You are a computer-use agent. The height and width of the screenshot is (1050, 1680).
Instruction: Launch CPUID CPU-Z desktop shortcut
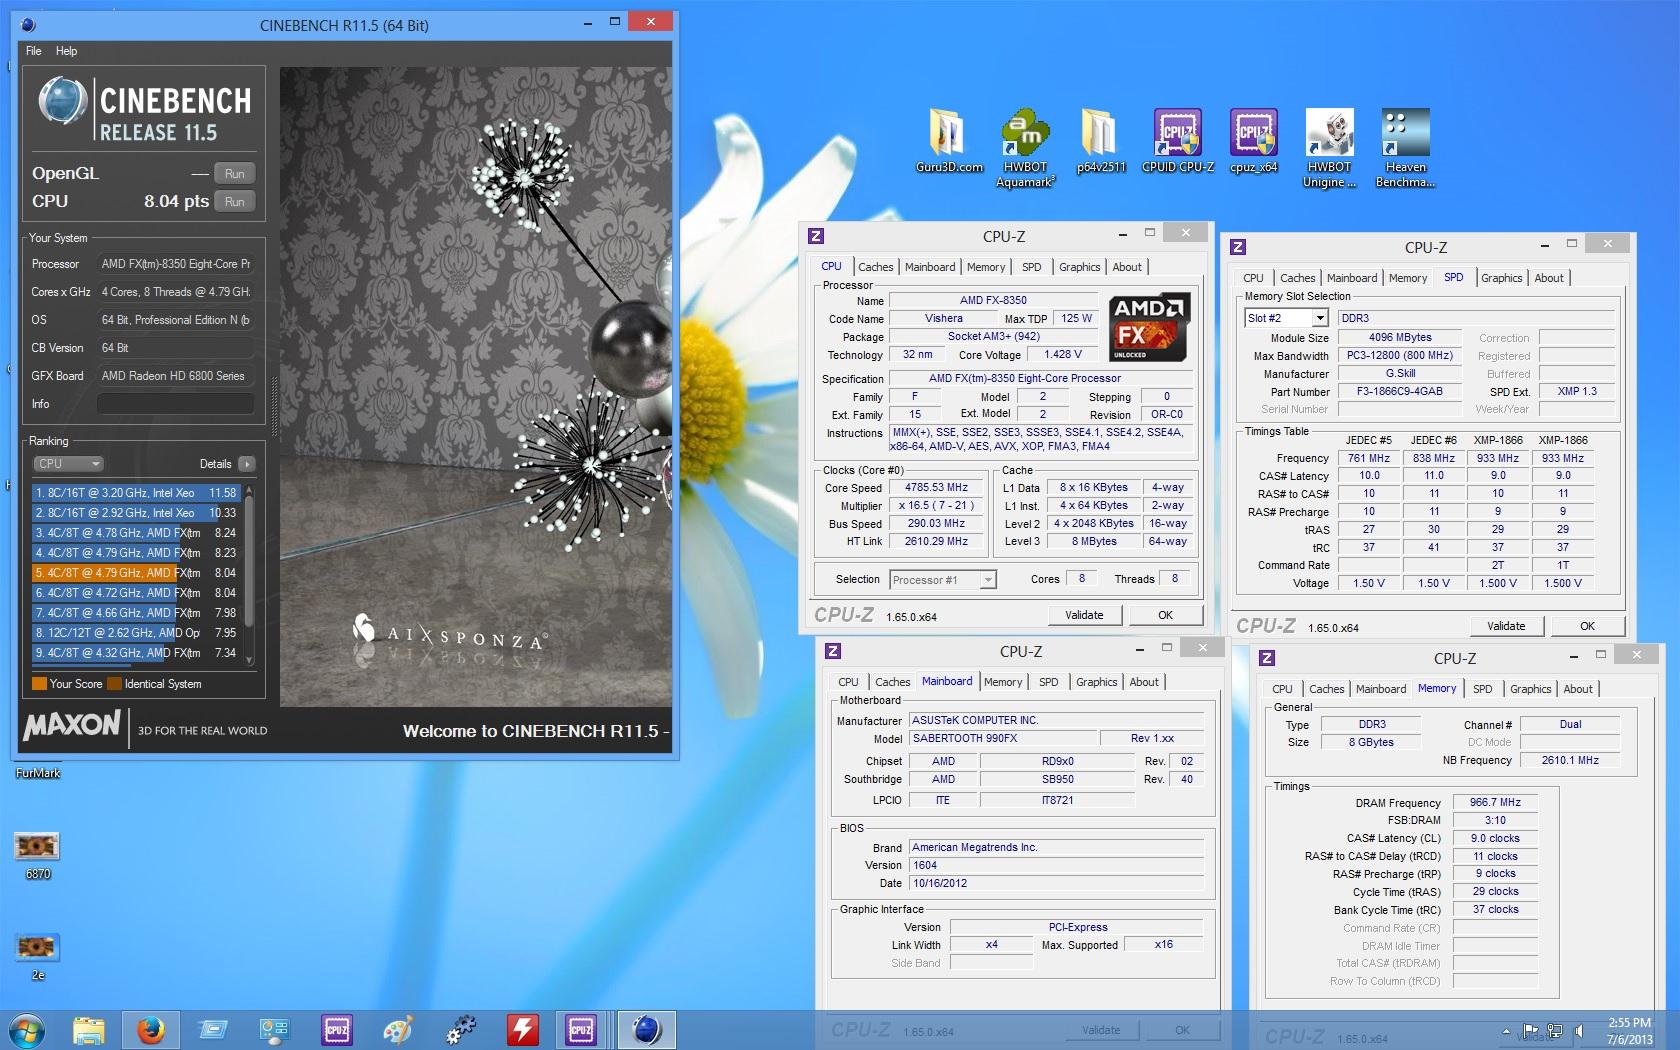click(1177, 141)
